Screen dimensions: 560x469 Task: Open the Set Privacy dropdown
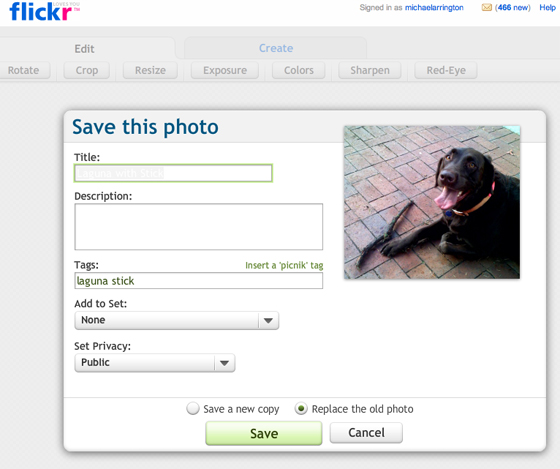coord(155,363)
